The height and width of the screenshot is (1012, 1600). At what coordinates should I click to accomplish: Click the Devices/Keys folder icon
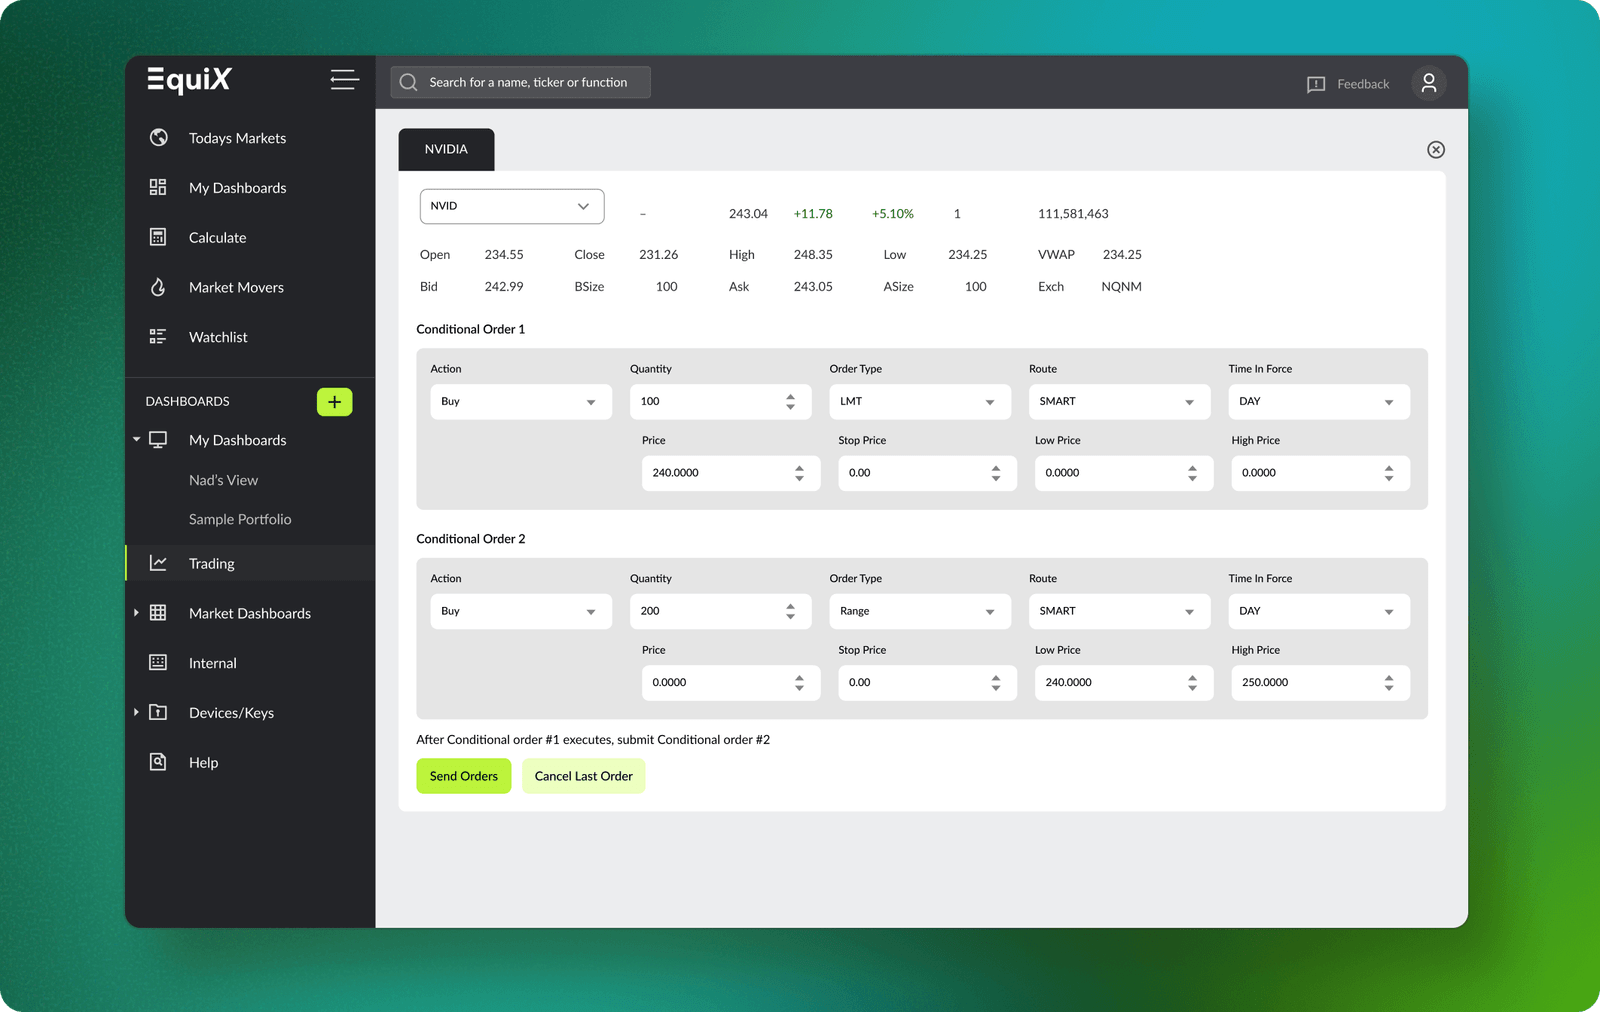click(x=158, y=712)
